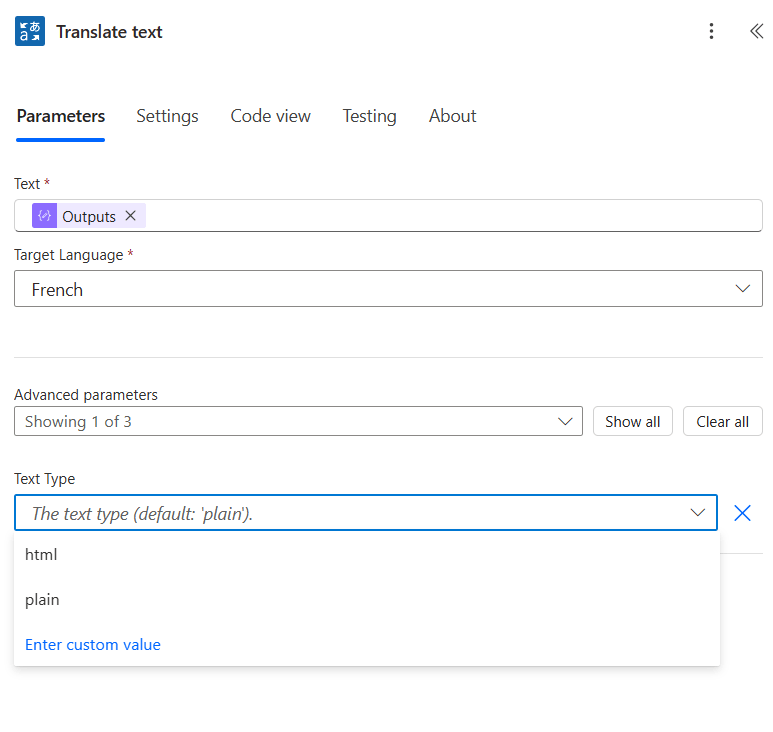Click the Enter custom value link
Image resolution: width=773 pixels, height=732 pixels.
click(93, 645)
